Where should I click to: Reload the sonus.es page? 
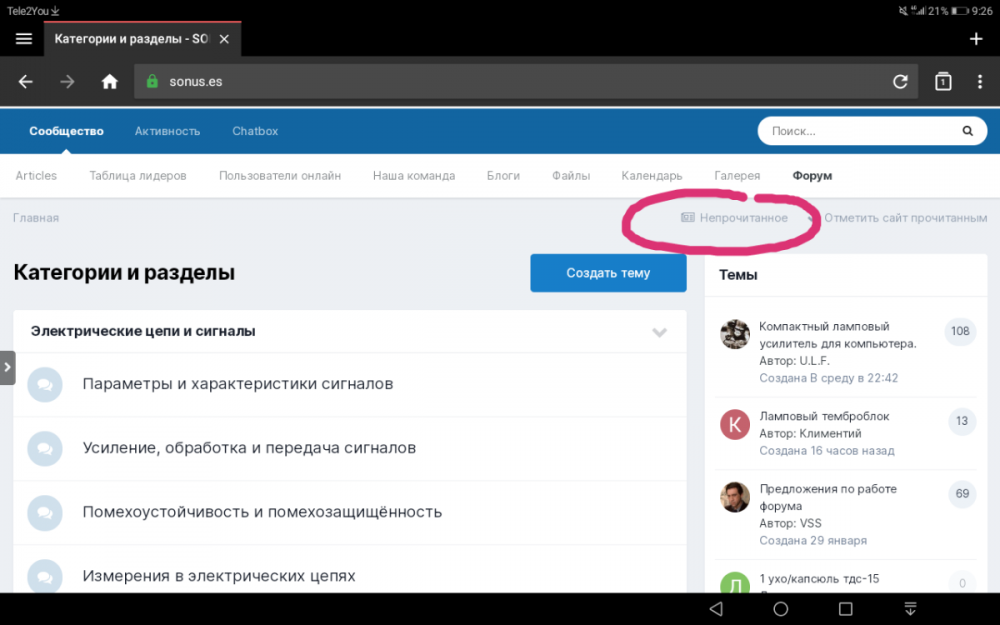(x=900, y=82)
